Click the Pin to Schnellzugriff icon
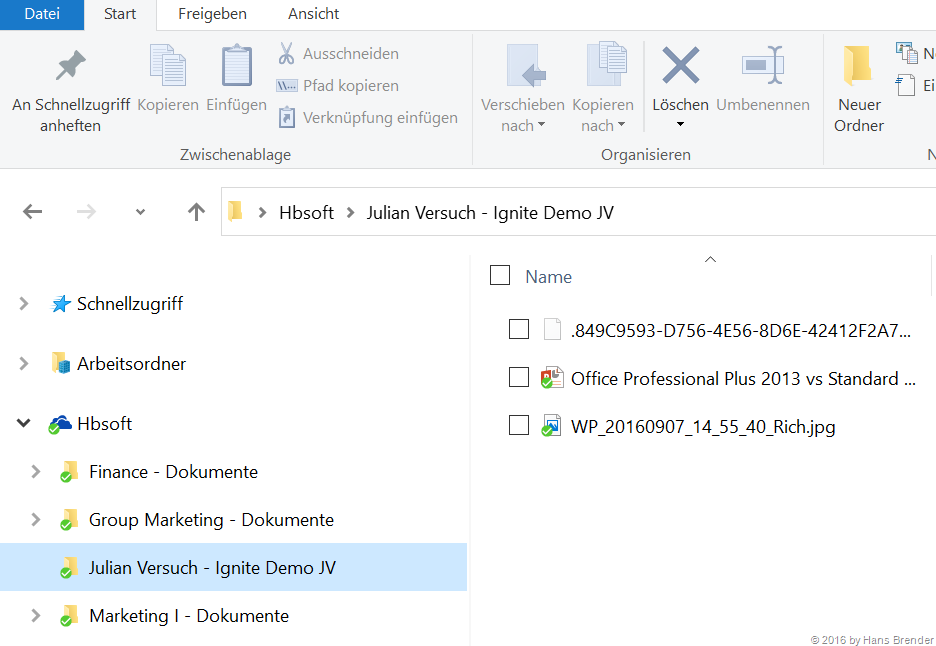Screen dimensions: 936x646 point(70,66)
